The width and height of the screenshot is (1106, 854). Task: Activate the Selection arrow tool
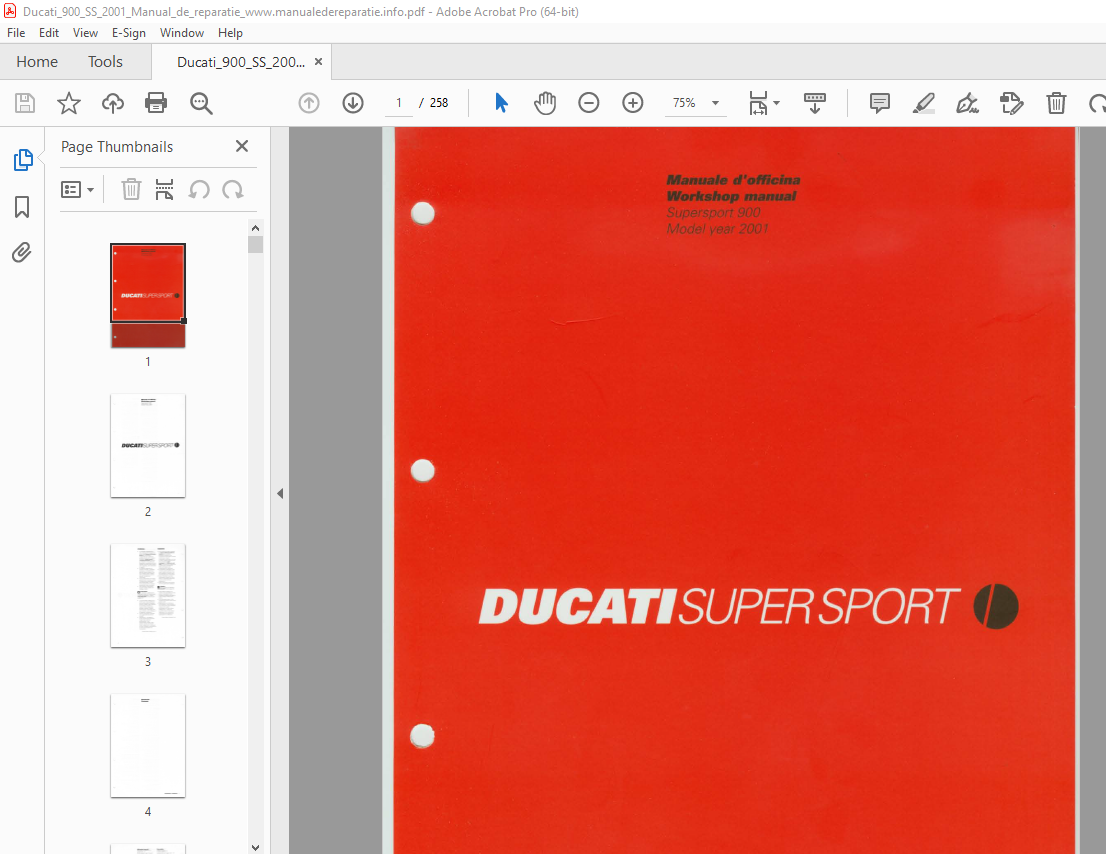502,103
